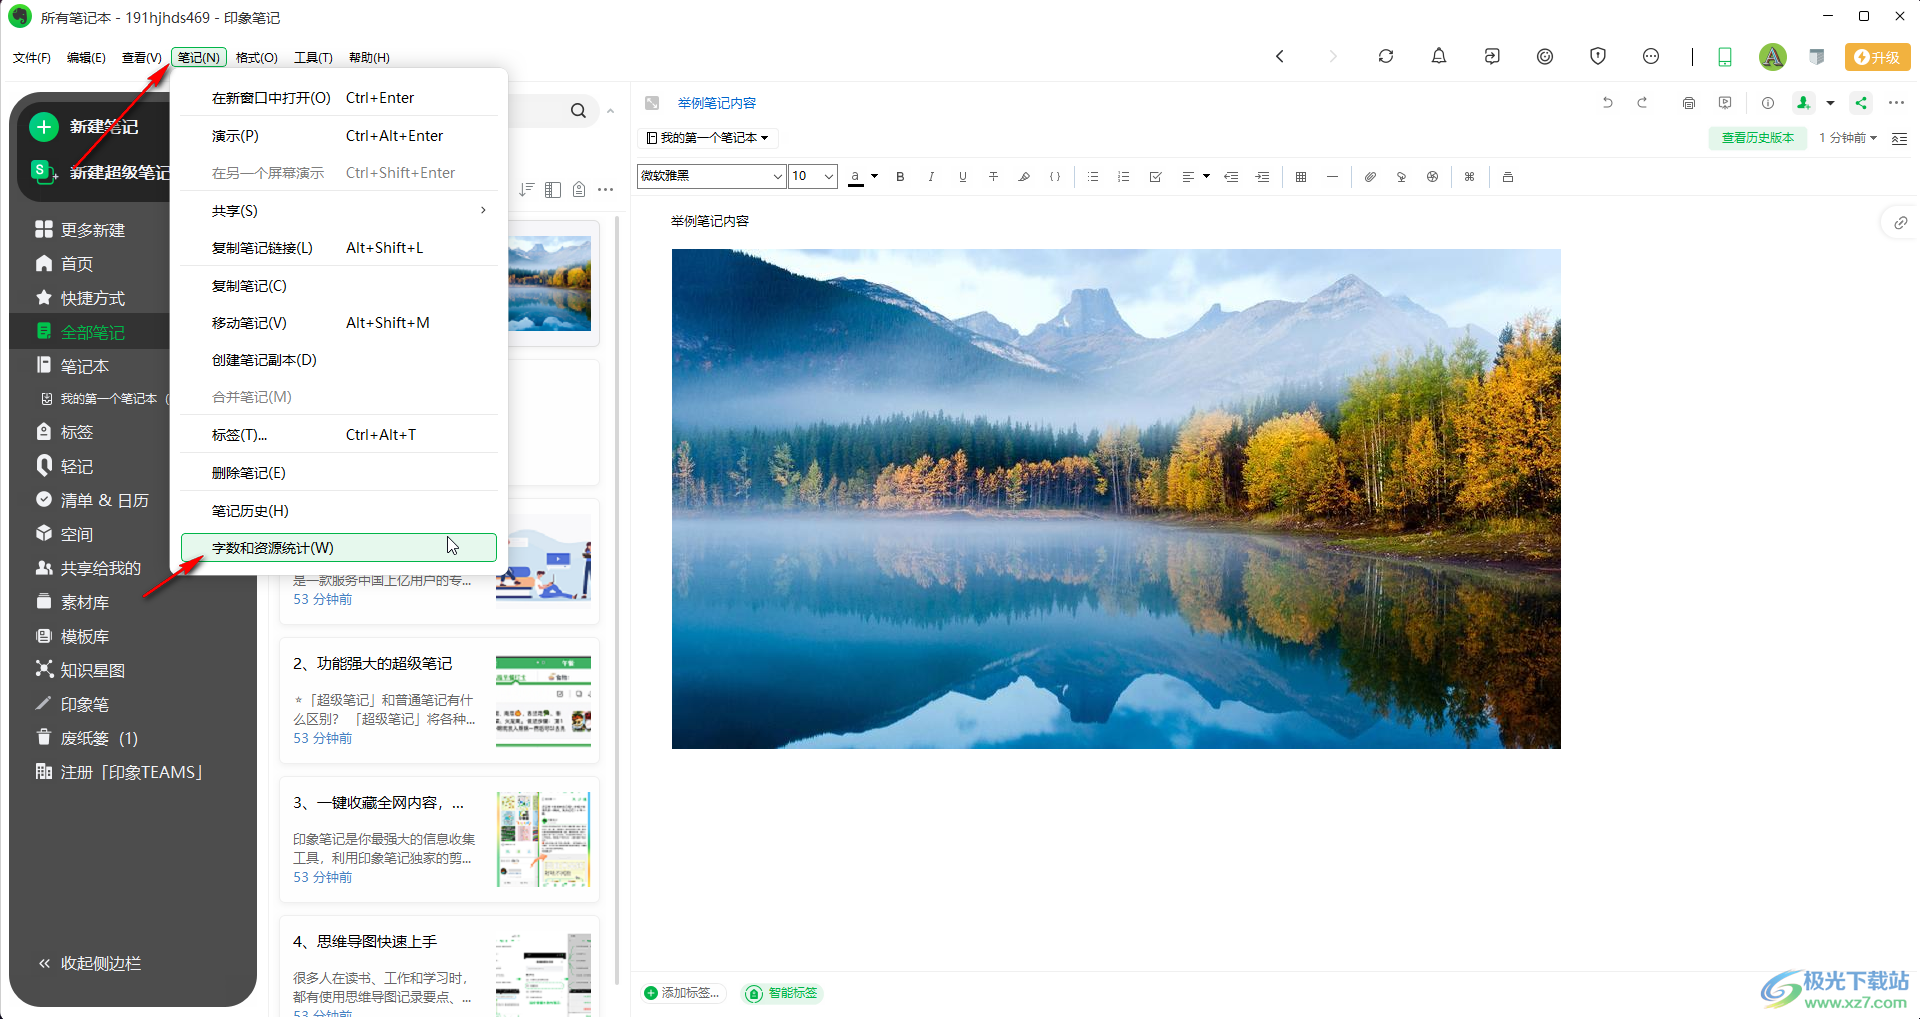Click the 查看历史版本 button

point(1758,138)
